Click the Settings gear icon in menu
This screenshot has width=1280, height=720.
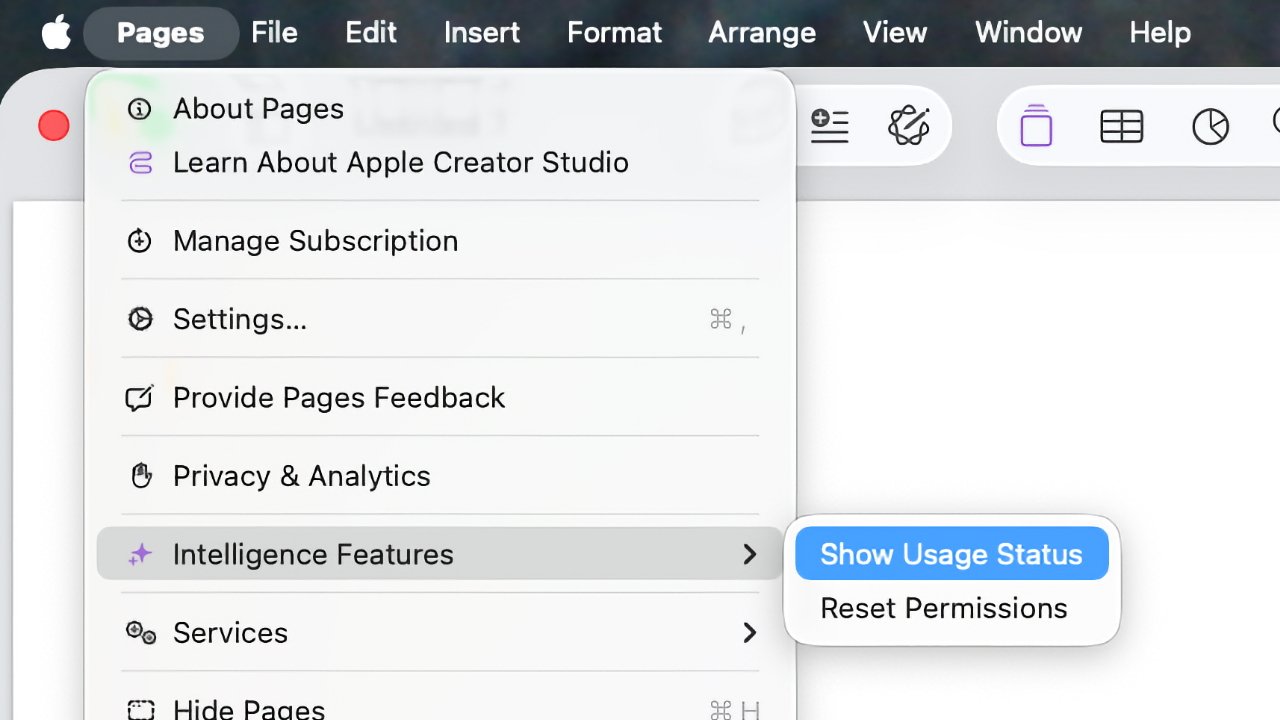140,319
